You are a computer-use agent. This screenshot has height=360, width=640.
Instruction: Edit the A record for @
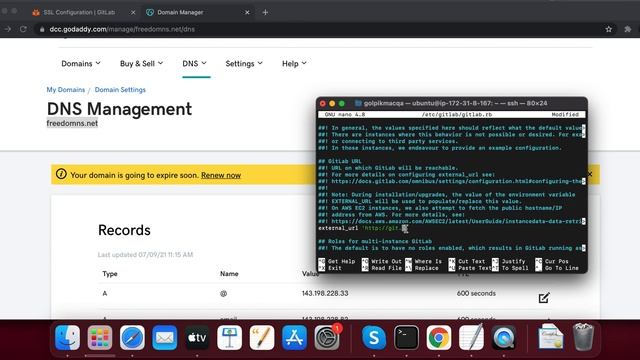point(544,298)
